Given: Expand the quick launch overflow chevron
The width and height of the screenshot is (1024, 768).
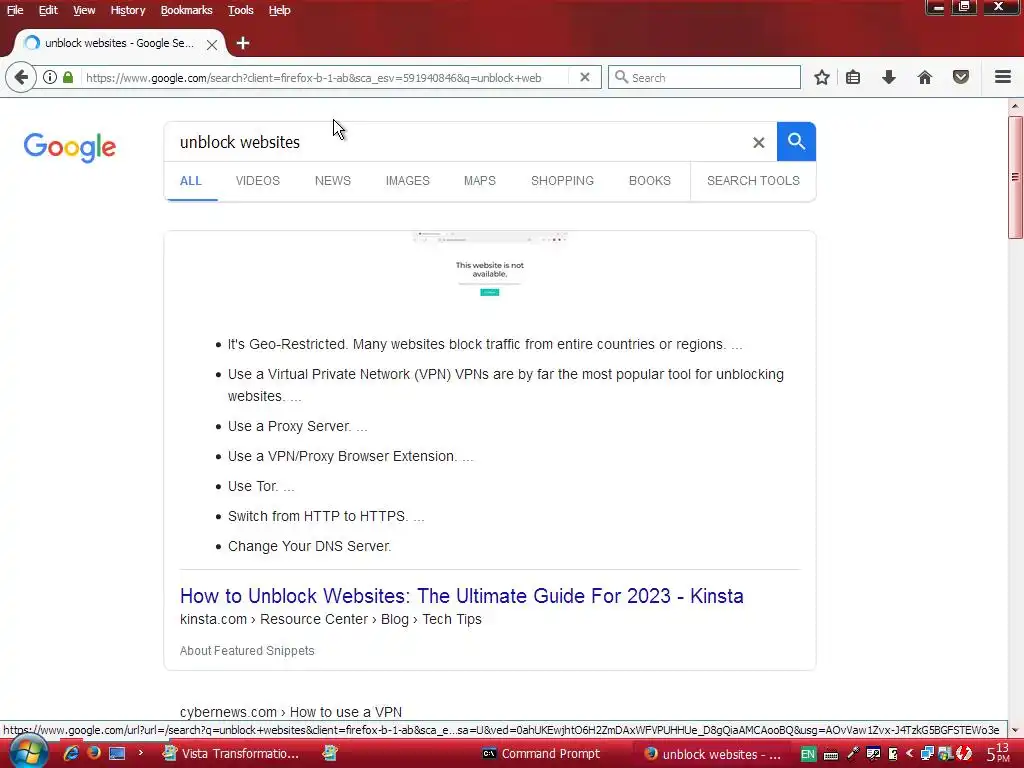Looking at the screenshot, I should 140,753.
